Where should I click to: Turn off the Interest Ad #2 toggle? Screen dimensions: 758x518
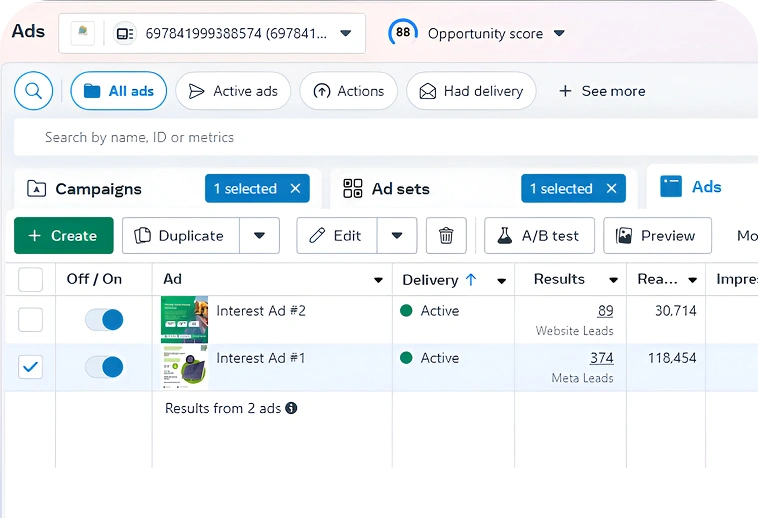coord(104,320)
